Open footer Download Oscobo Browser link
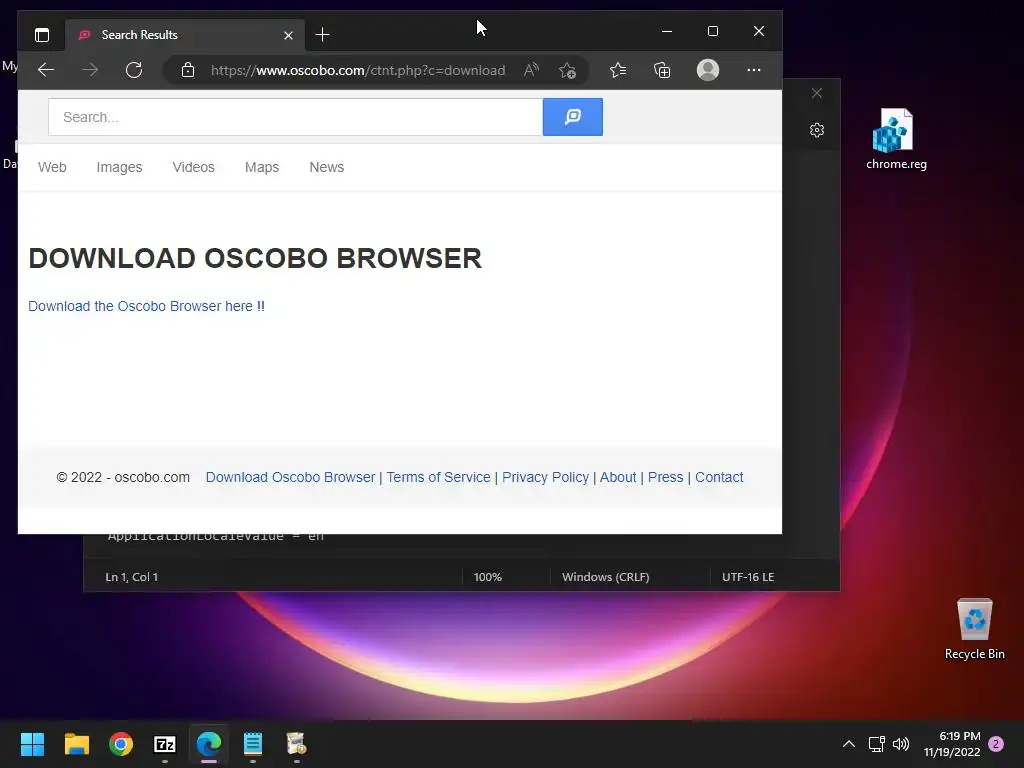Screen dimensions: 1024x768 [x=291, y=477]
